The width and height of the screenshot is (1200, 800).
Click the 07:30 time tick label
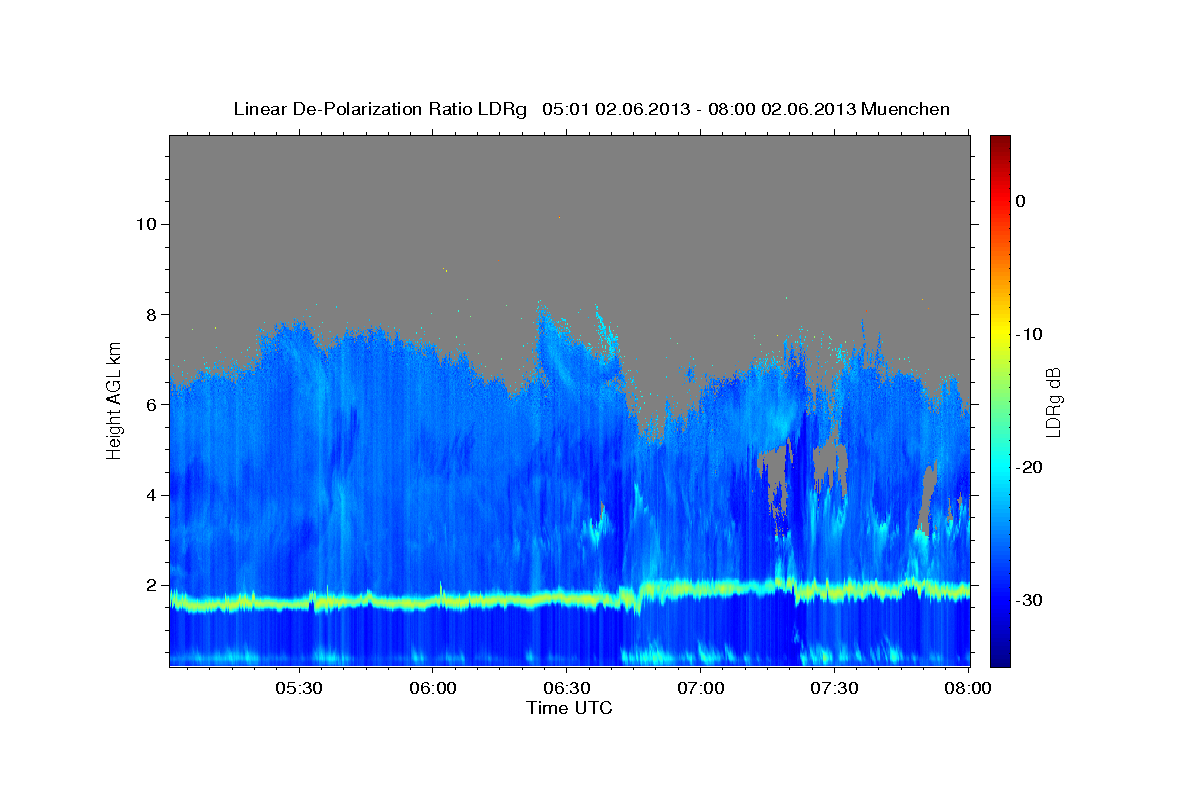point(835,689)
